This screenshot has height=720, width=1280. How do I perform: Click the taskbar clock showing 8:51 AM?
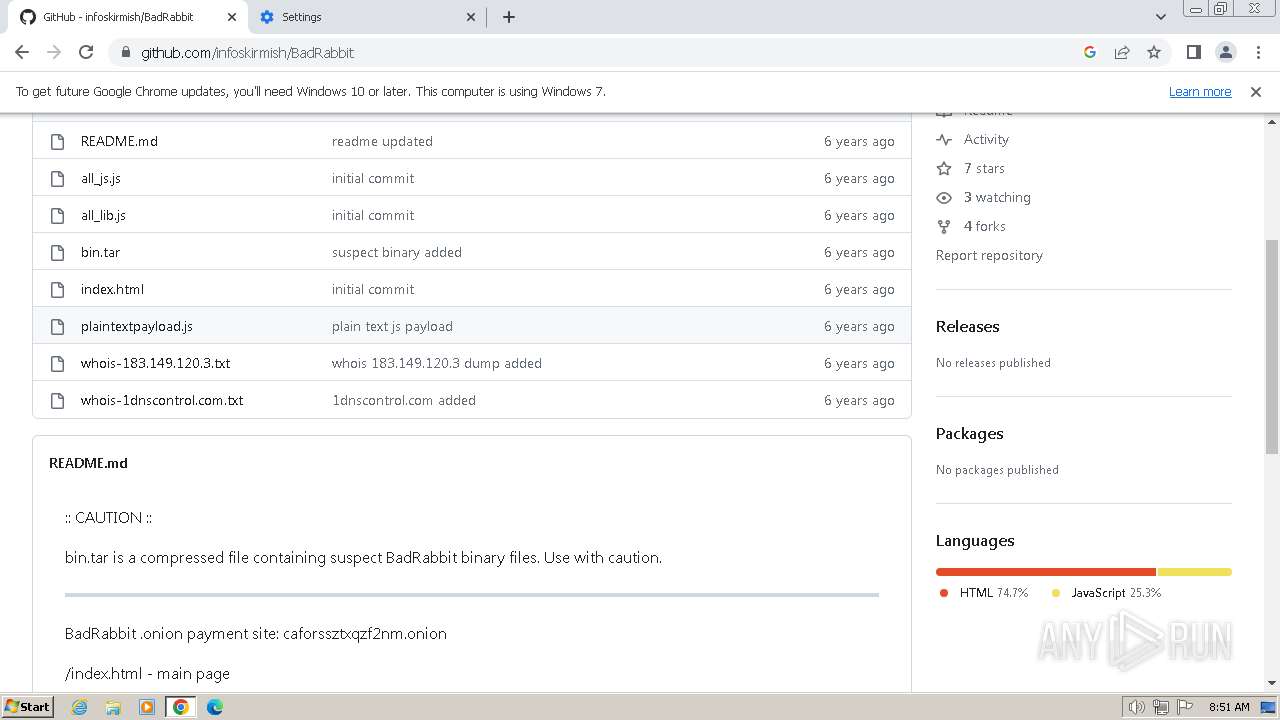tap(1229, 707)
